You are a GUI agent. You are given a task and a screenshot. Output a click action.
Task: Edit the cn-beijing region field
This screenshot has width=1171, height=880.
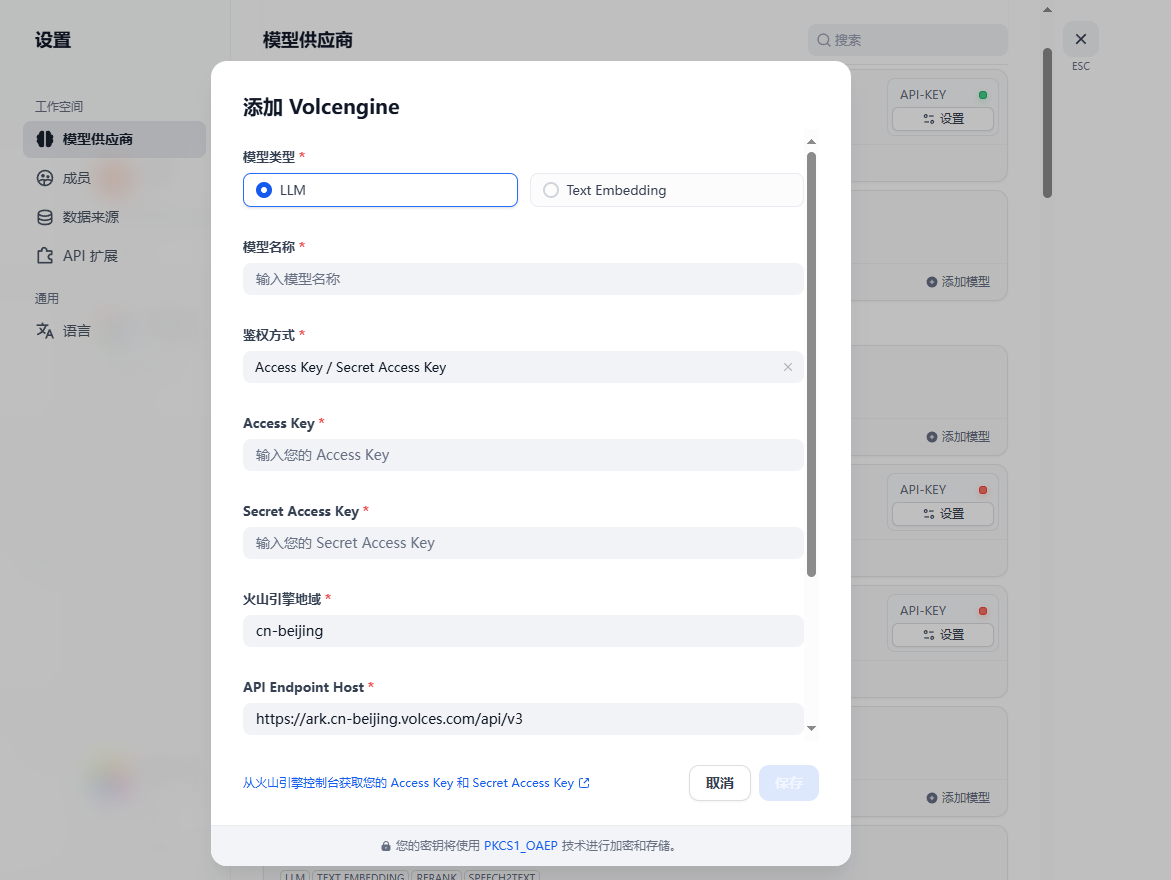(x=522, y=631)
